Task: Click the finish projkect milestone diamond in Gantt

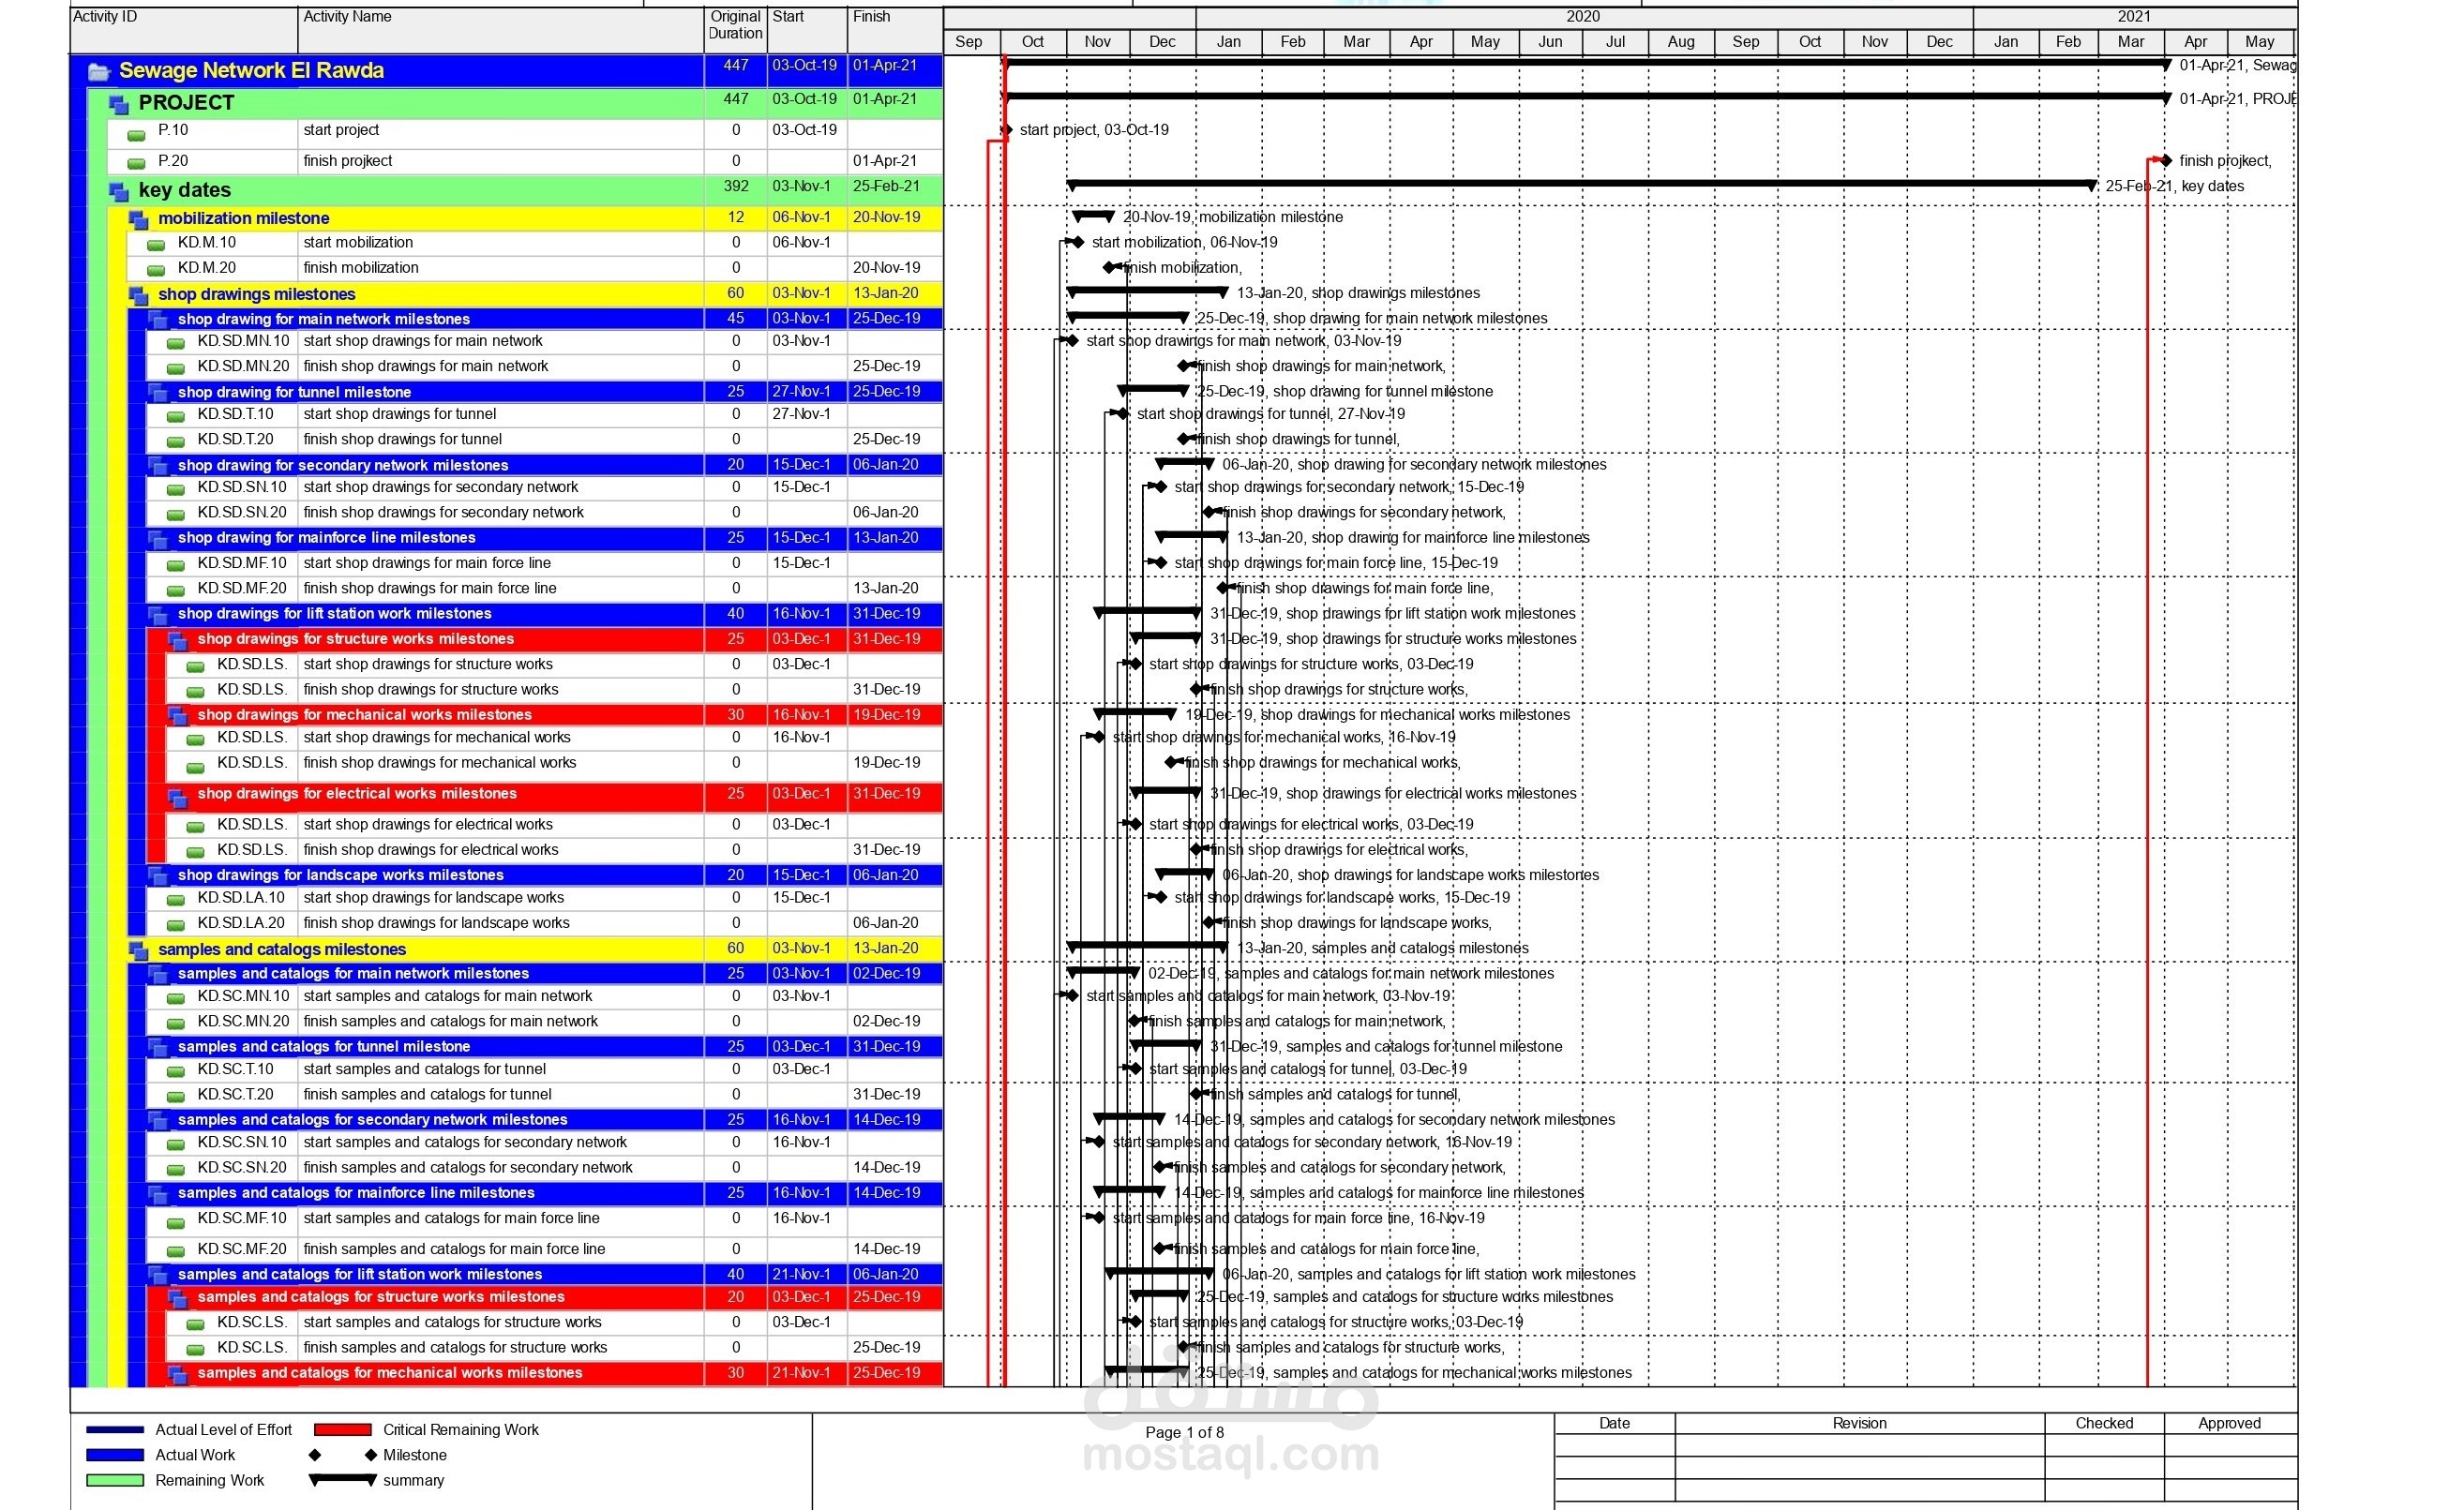Action: (2166, 160)
